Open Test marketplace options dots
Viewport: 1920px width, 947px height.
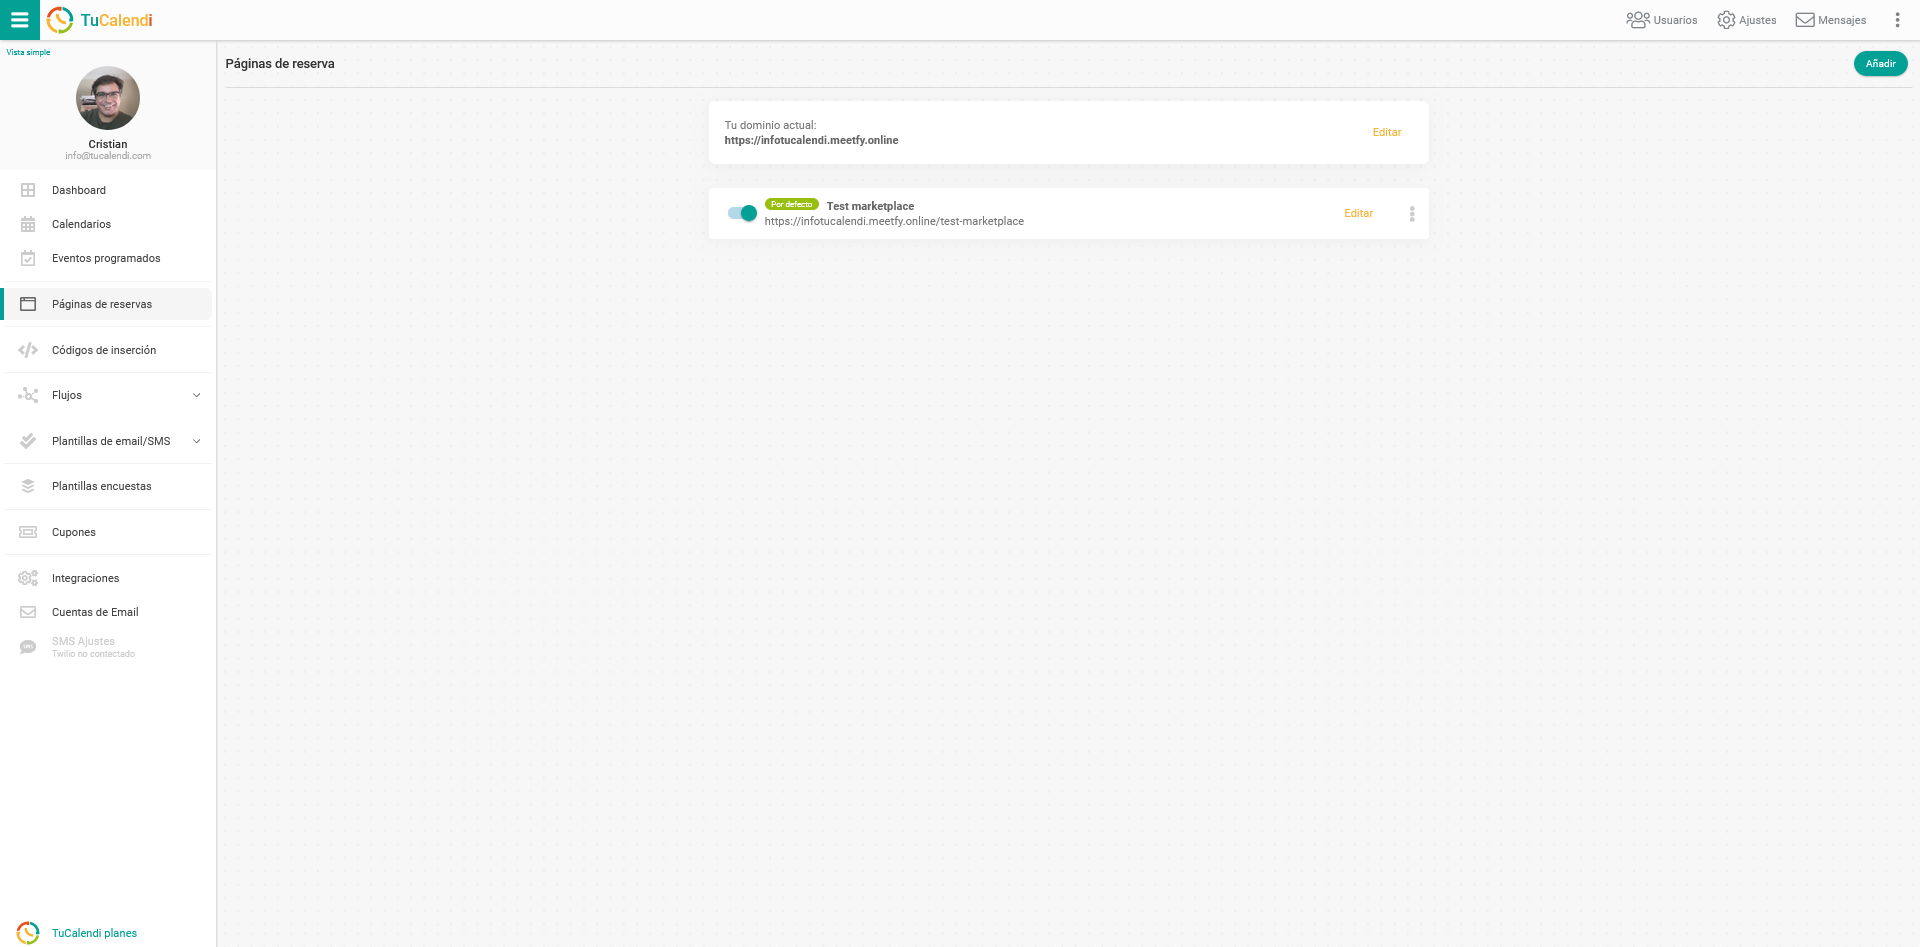pos(1412,214)
